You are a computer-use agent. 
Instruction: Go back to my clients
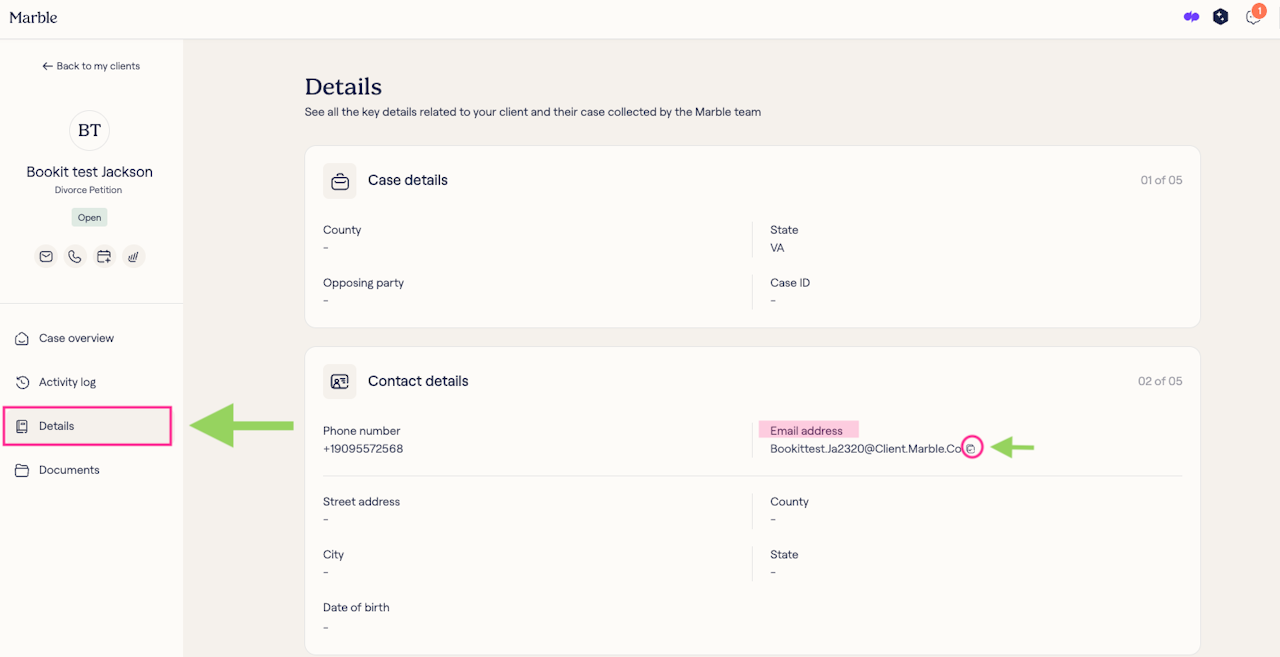[91, 66]
